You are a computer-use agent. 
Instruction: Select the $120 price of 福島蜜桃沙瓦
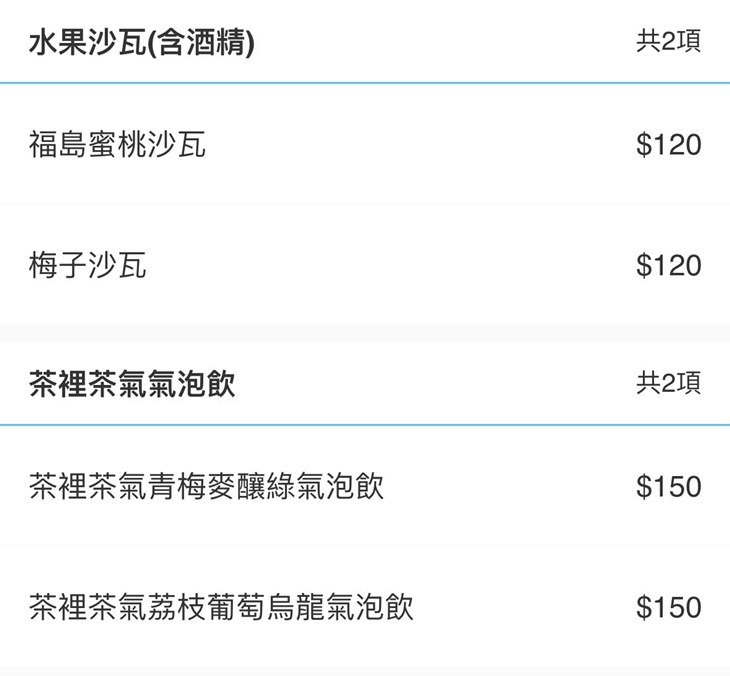(669, 144)
